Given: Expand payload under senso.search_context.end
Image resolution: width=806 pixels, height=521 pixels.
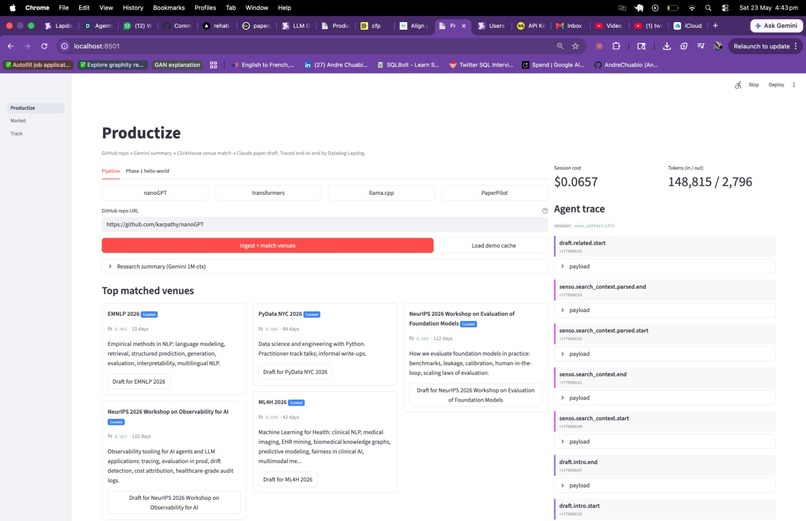Looking at the screenshot, I should (x=665, y=398).
